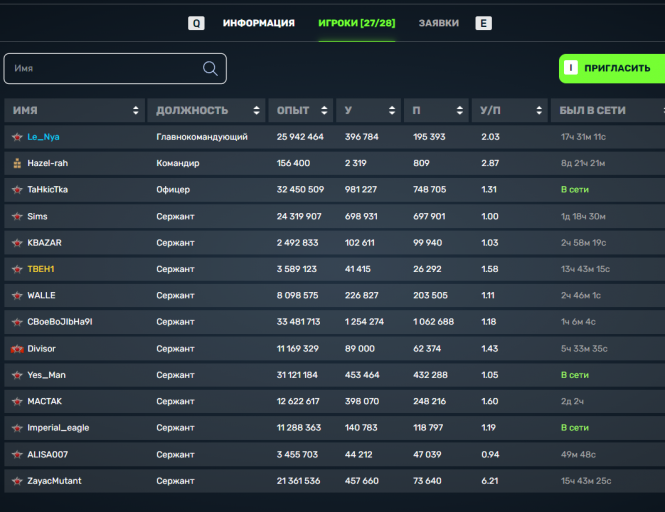Select player name ALISA007
Screen dimensions: 665x512
click(48, 454)
